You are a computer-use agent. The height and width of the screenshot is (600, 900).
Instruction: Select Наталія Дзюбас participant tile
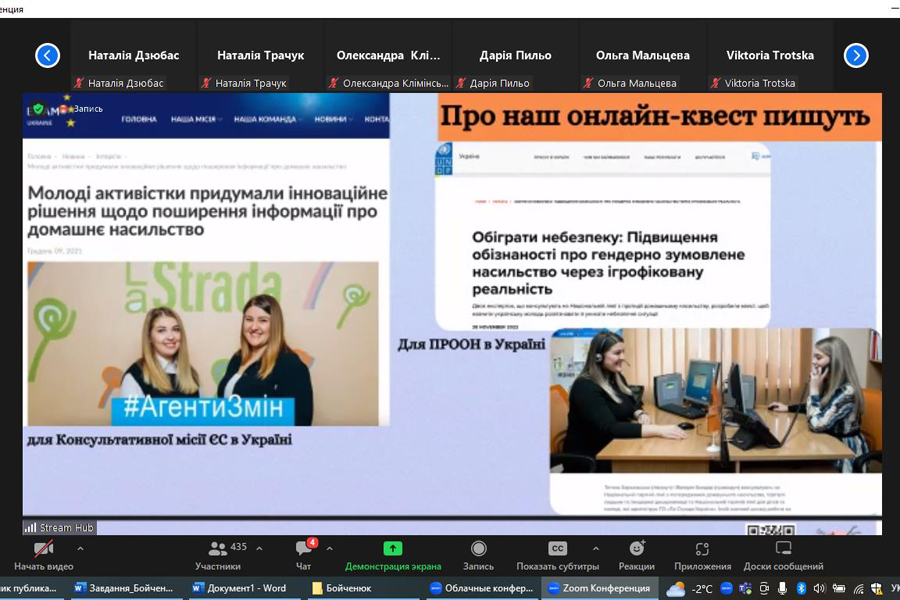coord(134,56)
